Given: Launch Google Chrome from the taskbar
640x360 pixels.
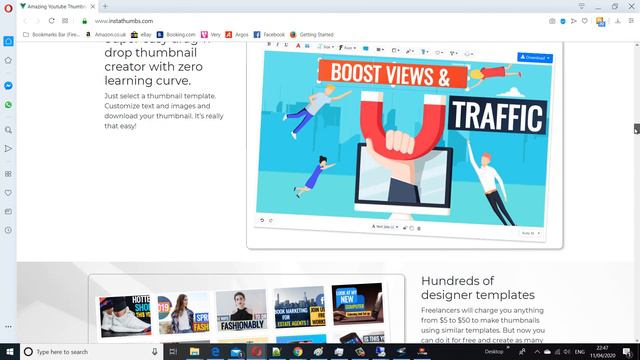Looking at the screenshot, I should [x=298, y=351].
